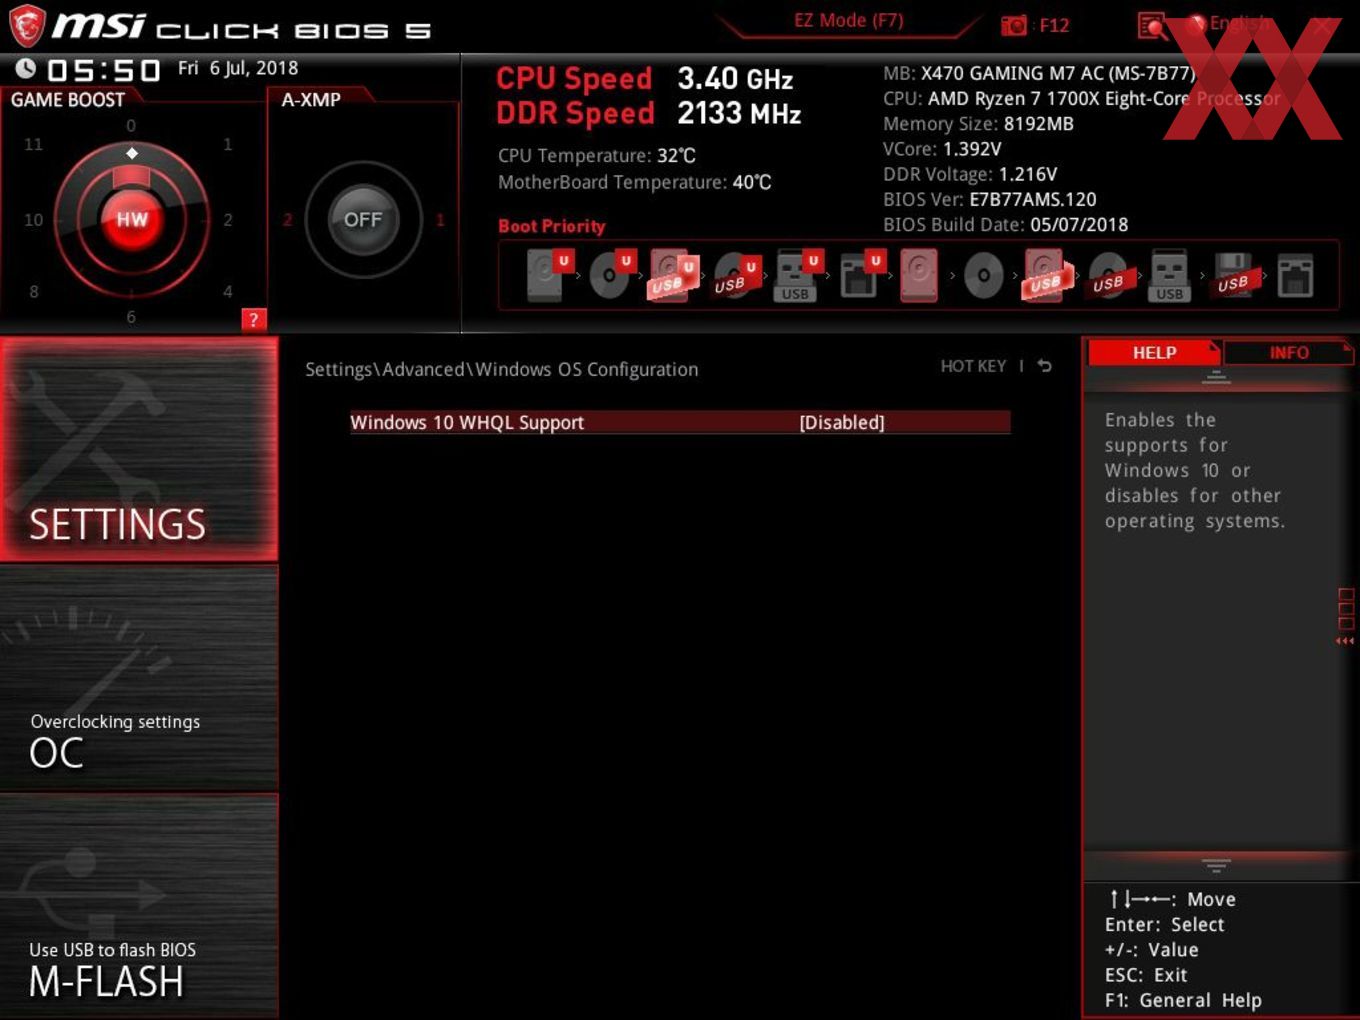Click the DDR Speed 2133 MHz value
The image size is (1360, 1020).
pos(739,113)
